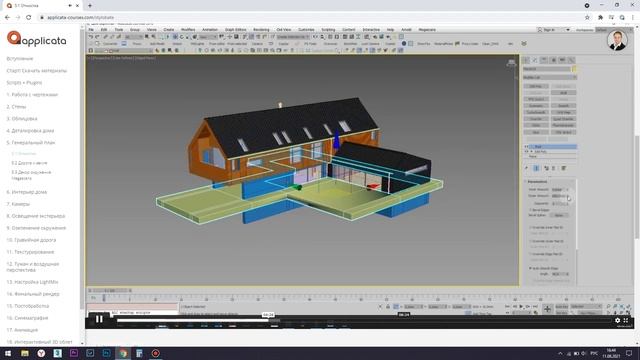This screenshot has width=640, height=360.
Task: Pause the video with the player pause button
Action: pos(99,320)
